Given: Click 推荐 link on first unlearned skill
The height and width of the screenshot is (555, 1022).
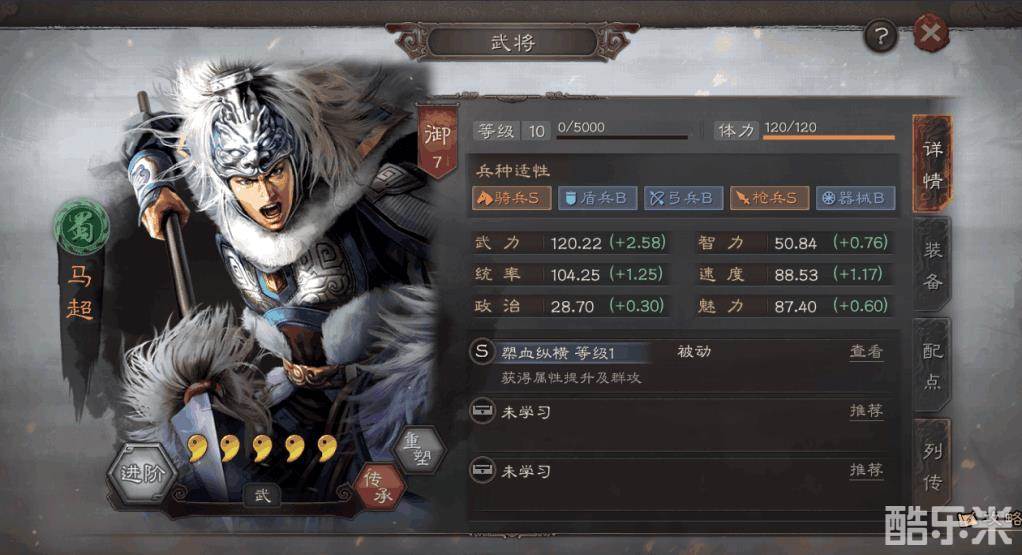Looking at the screenshot, I should (x=866, y=410).
